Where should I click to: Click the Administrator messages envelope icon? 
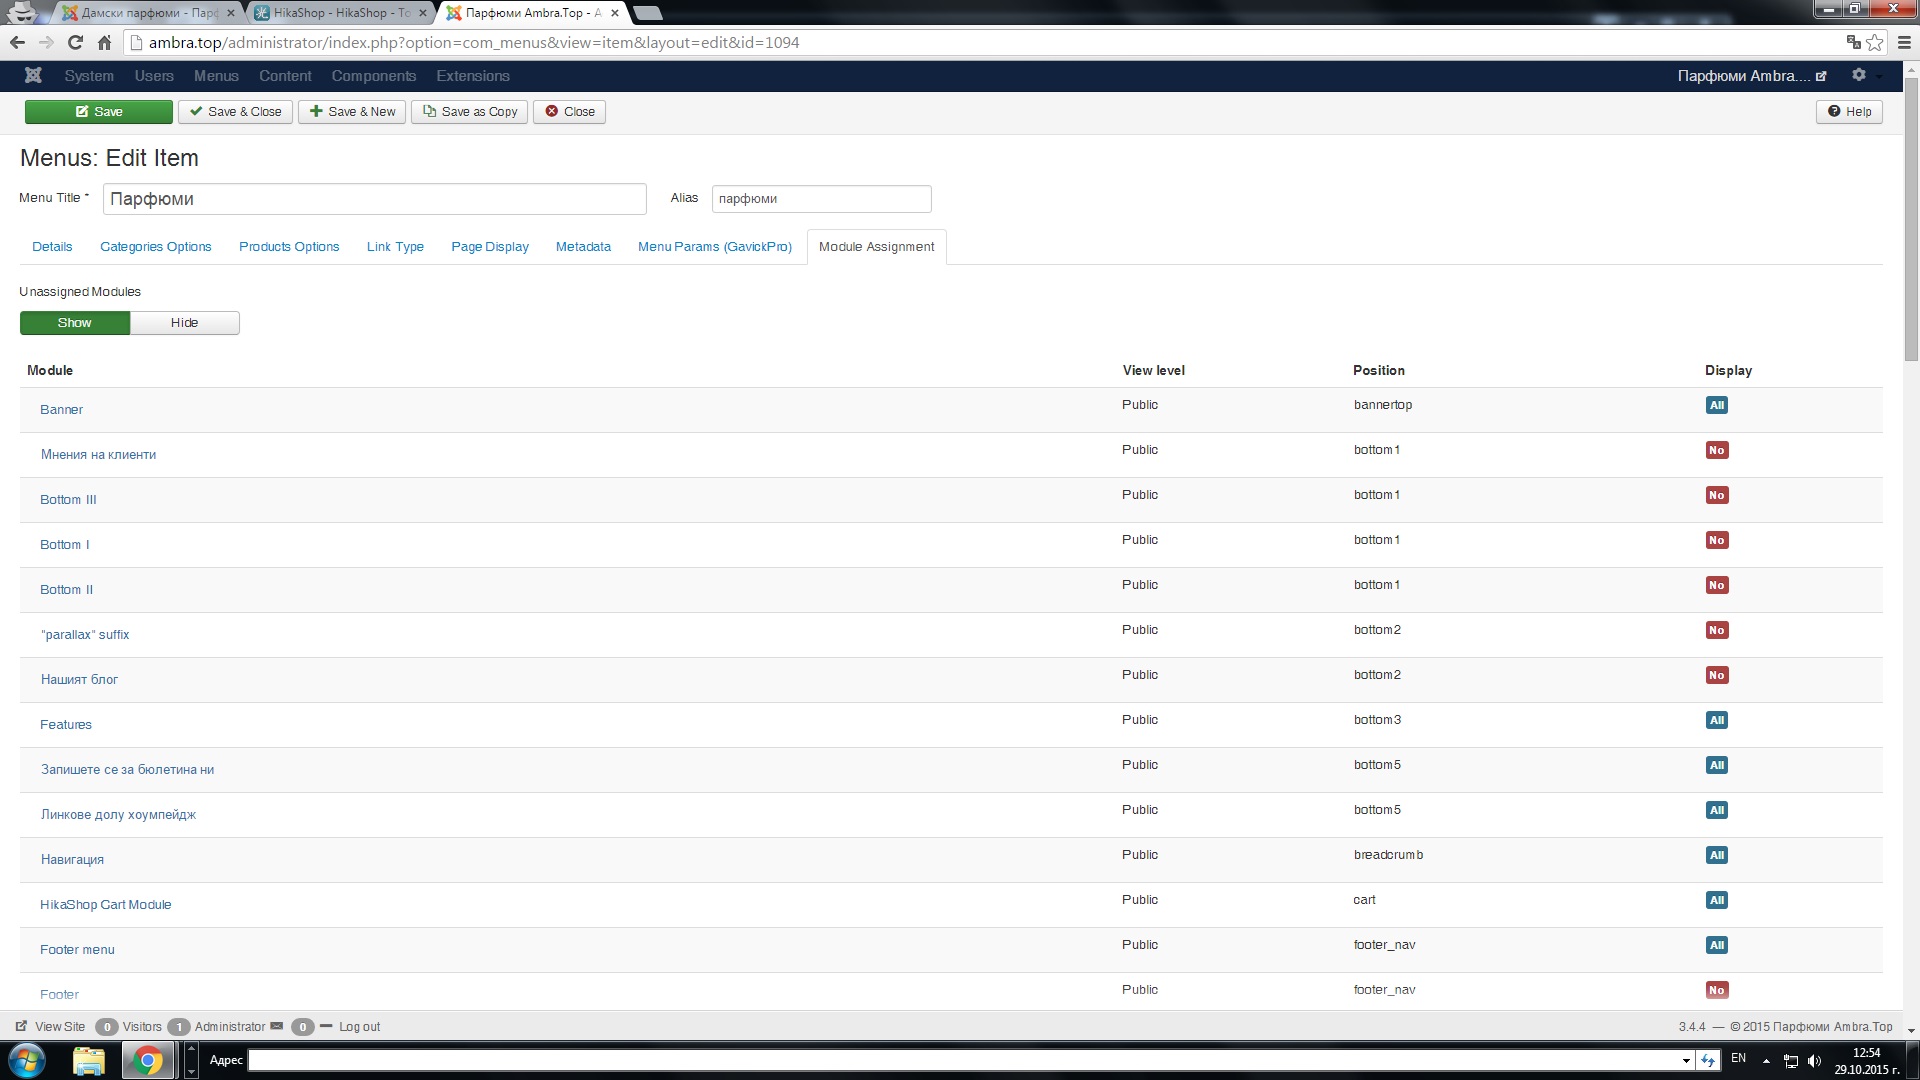click(277, 1026)
